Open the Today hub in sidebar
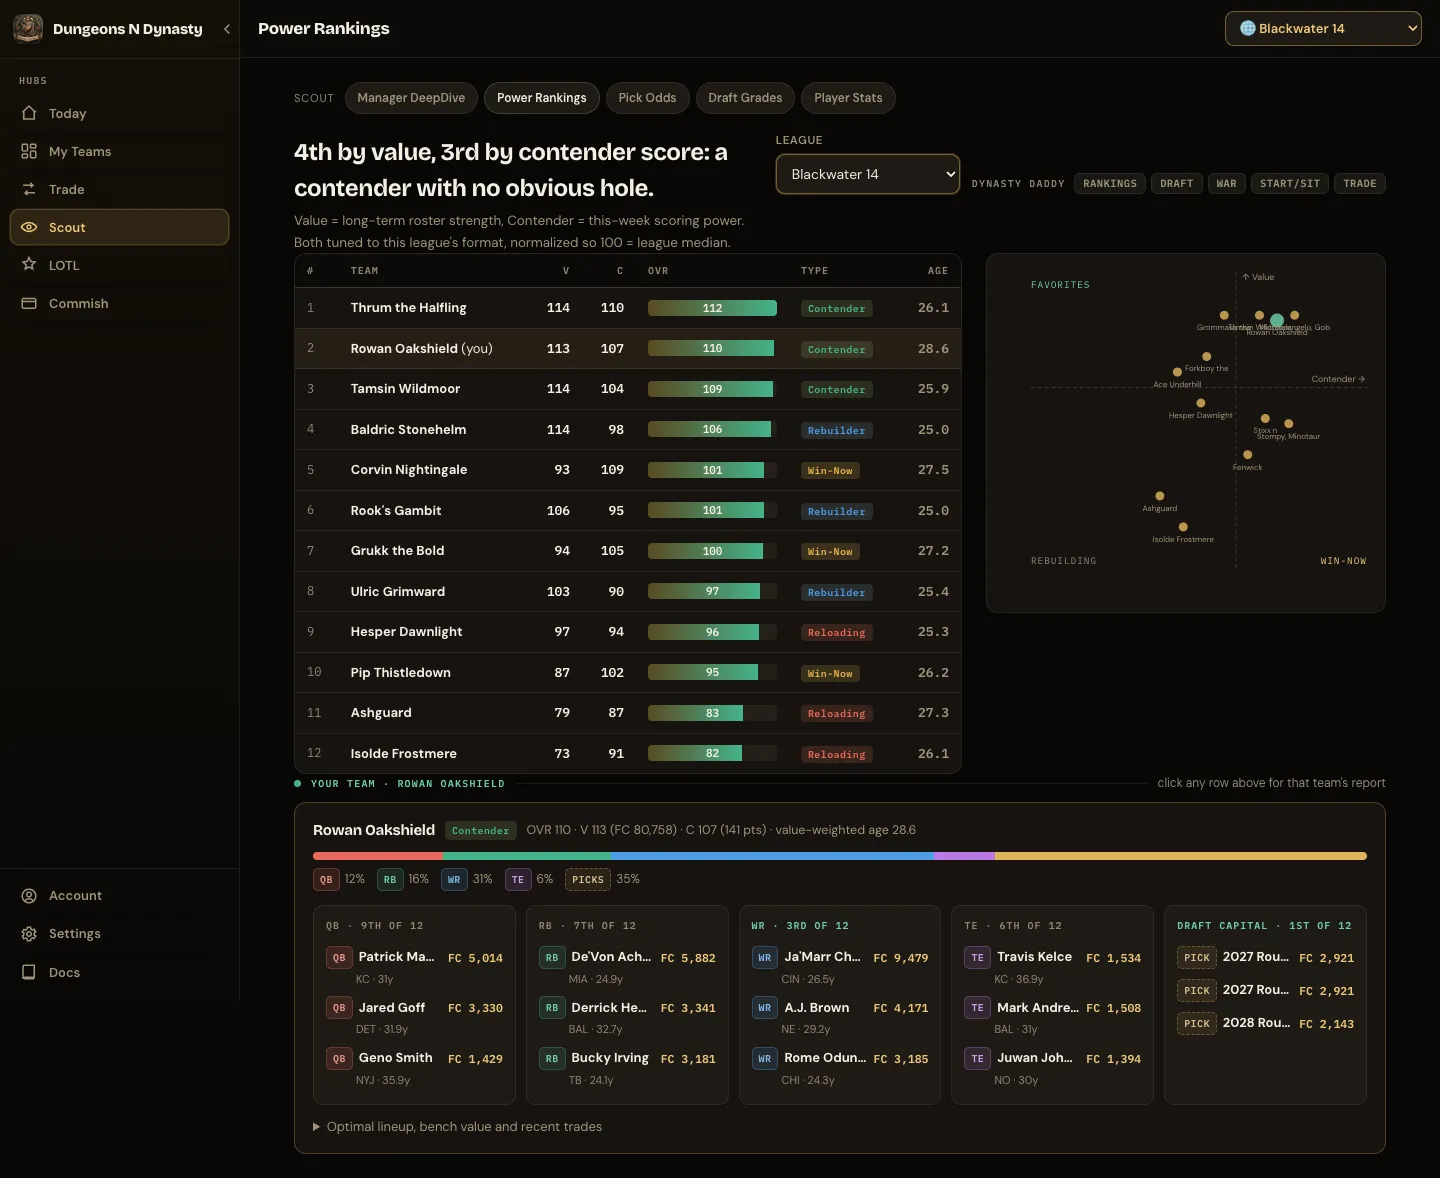 click(120, 113)
